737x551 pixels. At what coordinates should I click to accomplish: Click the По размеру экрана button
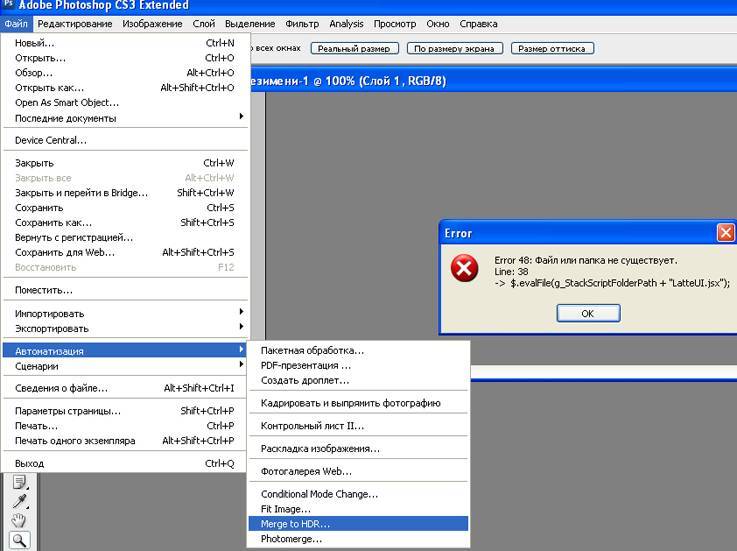click(455, 48)
